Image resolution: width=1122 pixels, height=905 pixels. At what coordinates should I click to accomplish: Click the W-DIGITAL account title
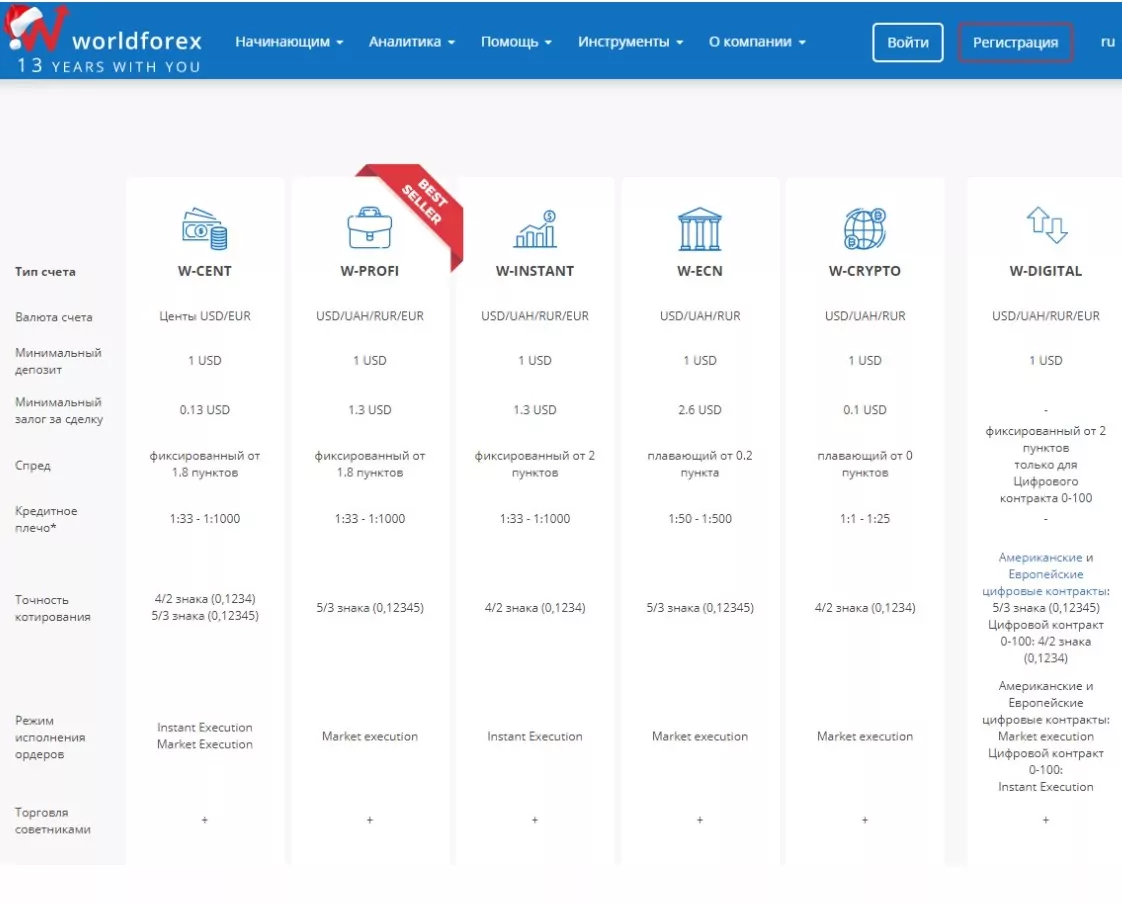[x=1045, y=271]
